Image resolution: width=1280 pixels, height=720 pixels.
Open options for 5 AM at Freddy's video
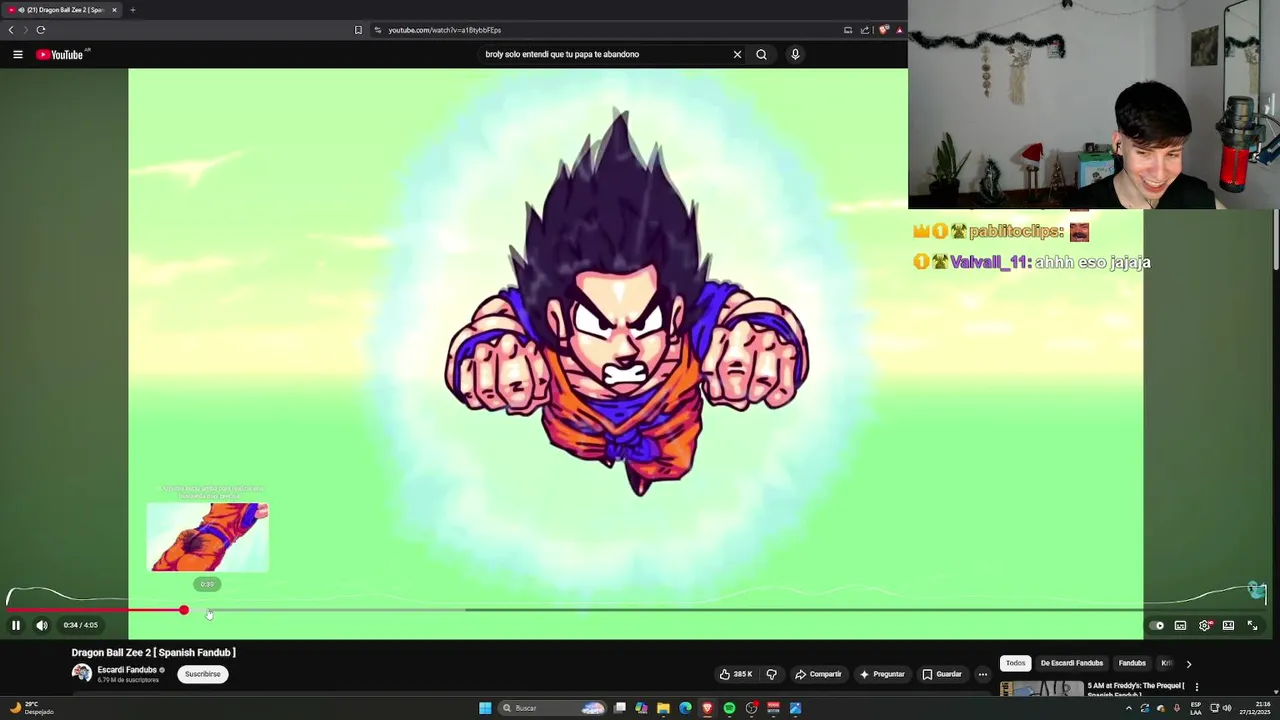coord(1196,687)
